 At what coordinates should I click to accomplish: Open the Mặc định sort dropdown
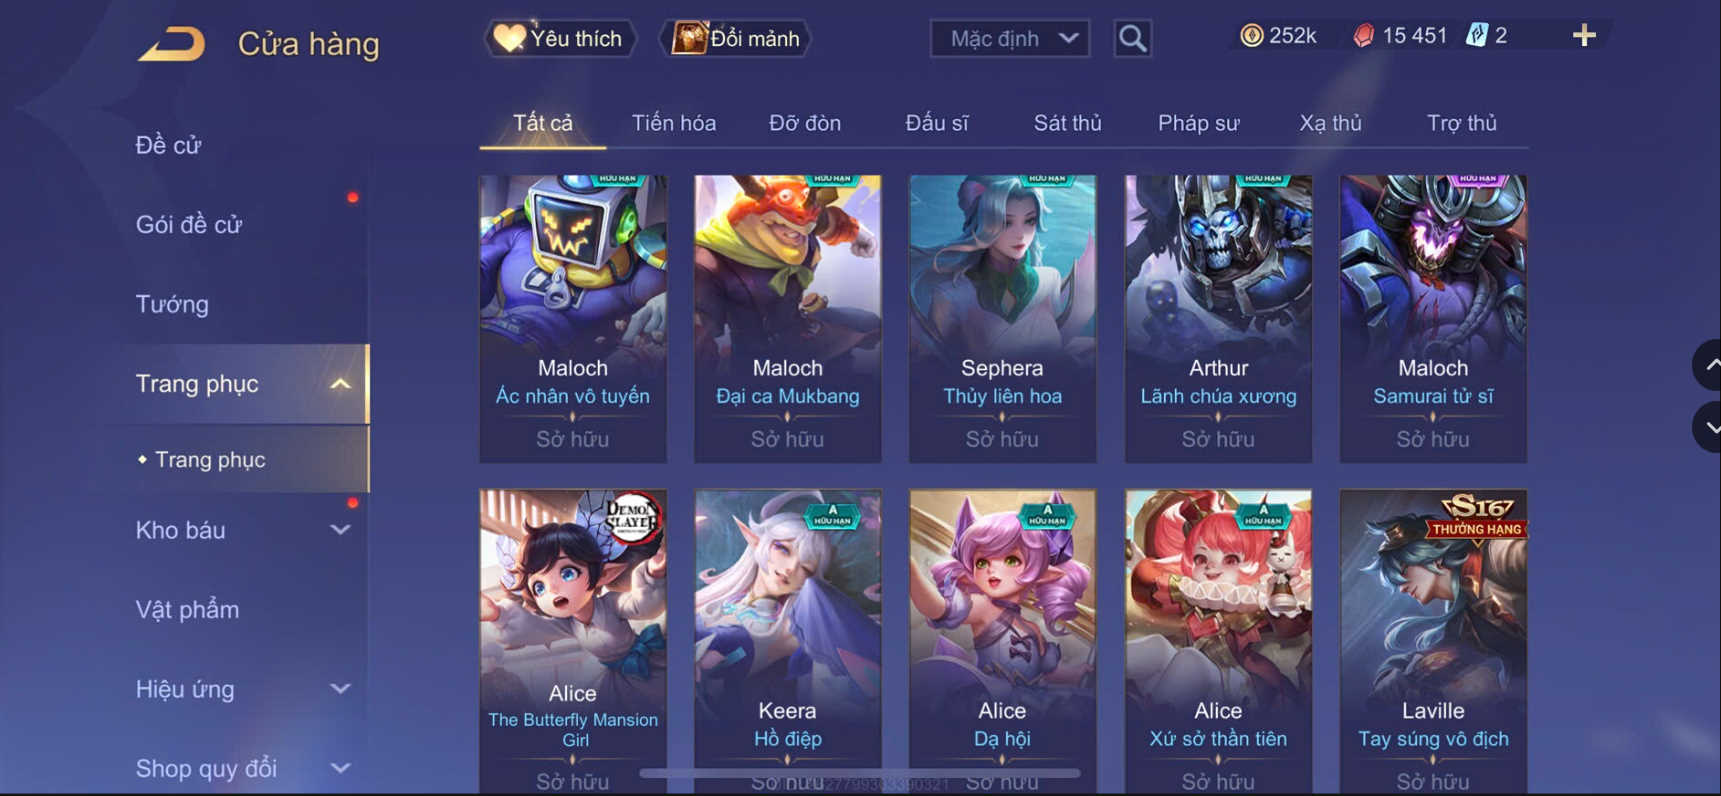tap(1010, 39)
